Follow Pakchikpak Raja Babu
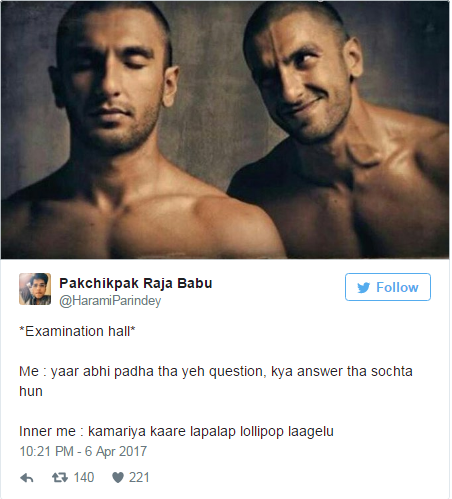This screenshot has width=452, height=499. [388, 287]
